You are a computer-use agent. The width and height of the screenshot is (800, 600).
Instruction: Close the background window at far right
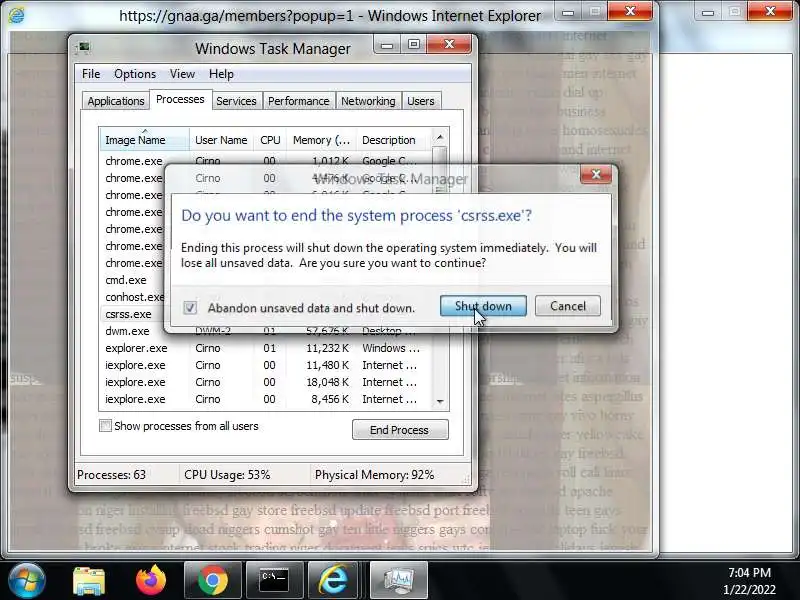pyautogui.click(x=770, y=11)
